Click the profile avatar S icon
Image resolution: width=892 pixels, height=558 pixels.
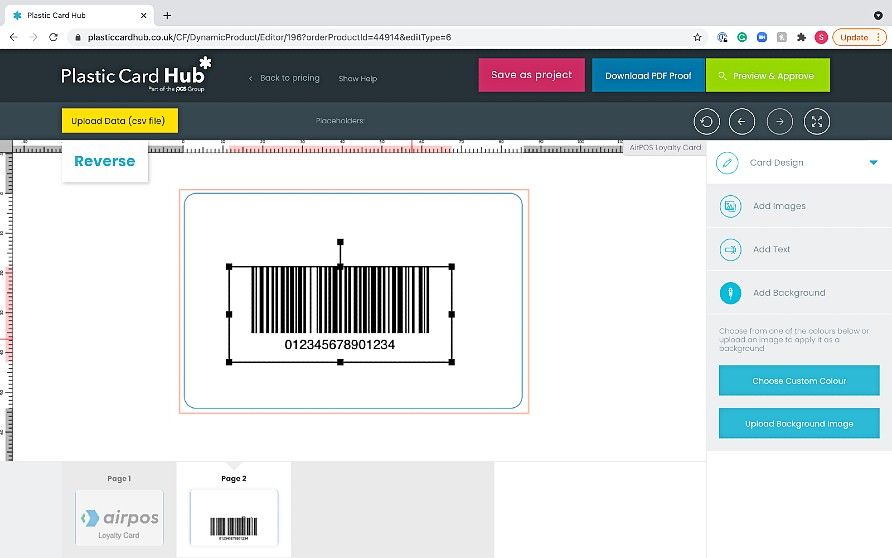click(821, 38)
